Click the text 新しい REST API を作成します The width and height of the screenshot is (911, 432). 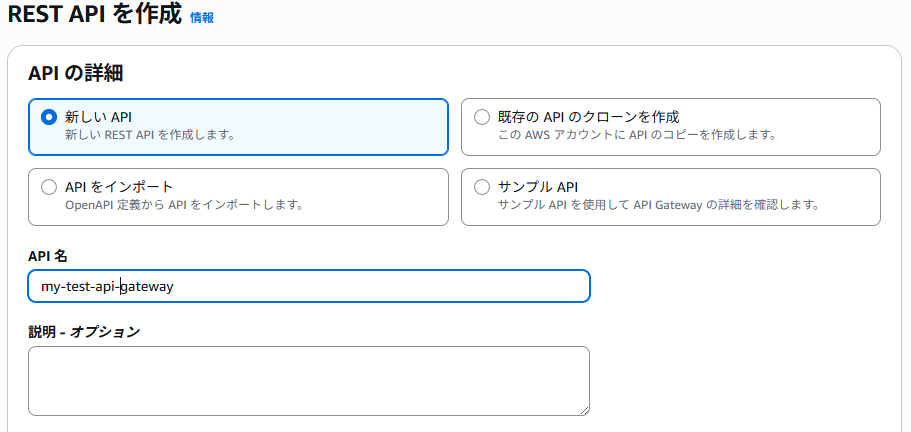coord(150,134)
